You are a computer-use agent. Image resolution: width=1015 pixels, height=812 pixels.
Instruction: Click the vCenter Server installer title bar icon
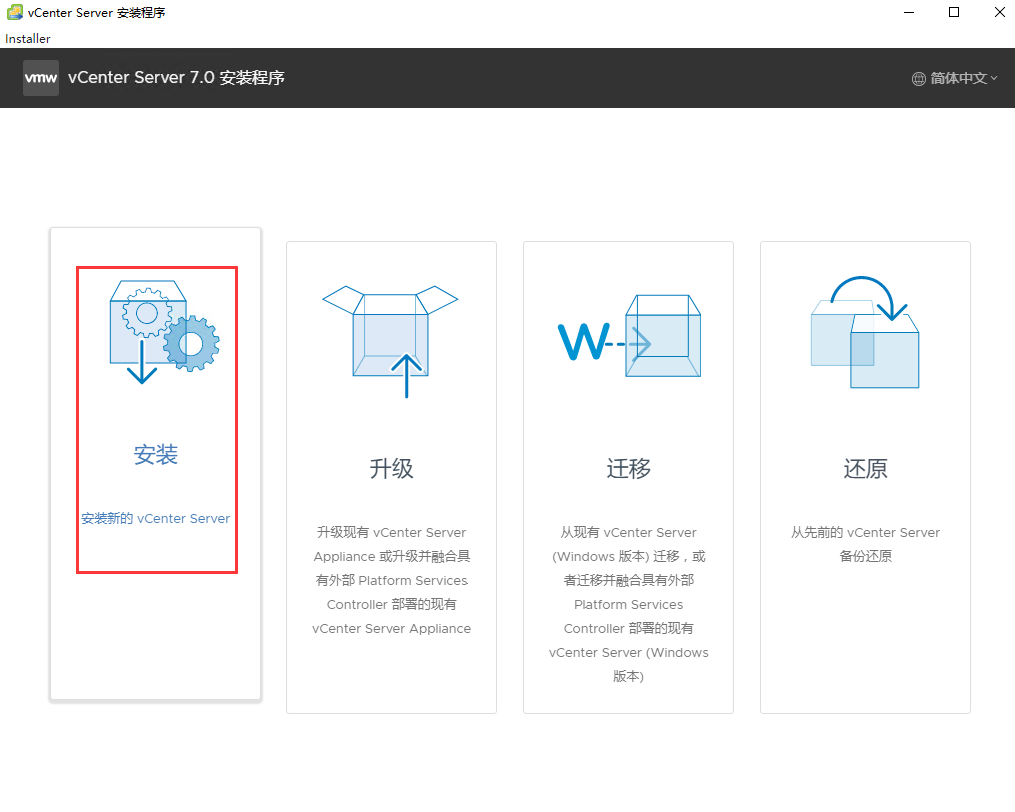point(14,12)
